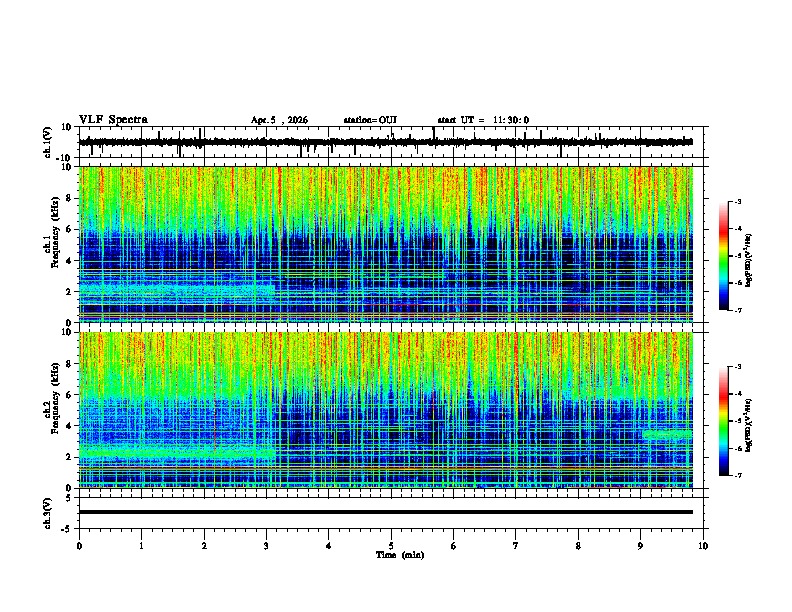
Task: Click time axis tick label "6"
Action: click(454, 546)
